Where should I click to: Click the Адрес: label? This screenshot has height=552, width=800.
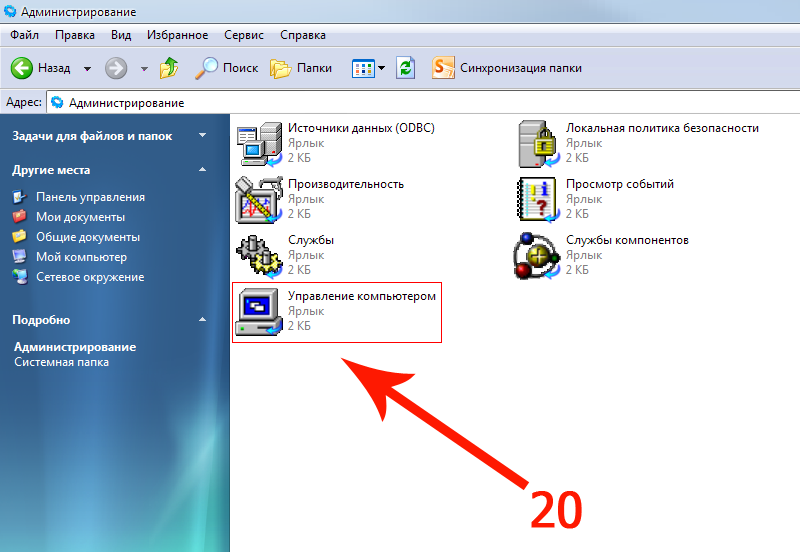pyautogui.click(x=23, y=102)
